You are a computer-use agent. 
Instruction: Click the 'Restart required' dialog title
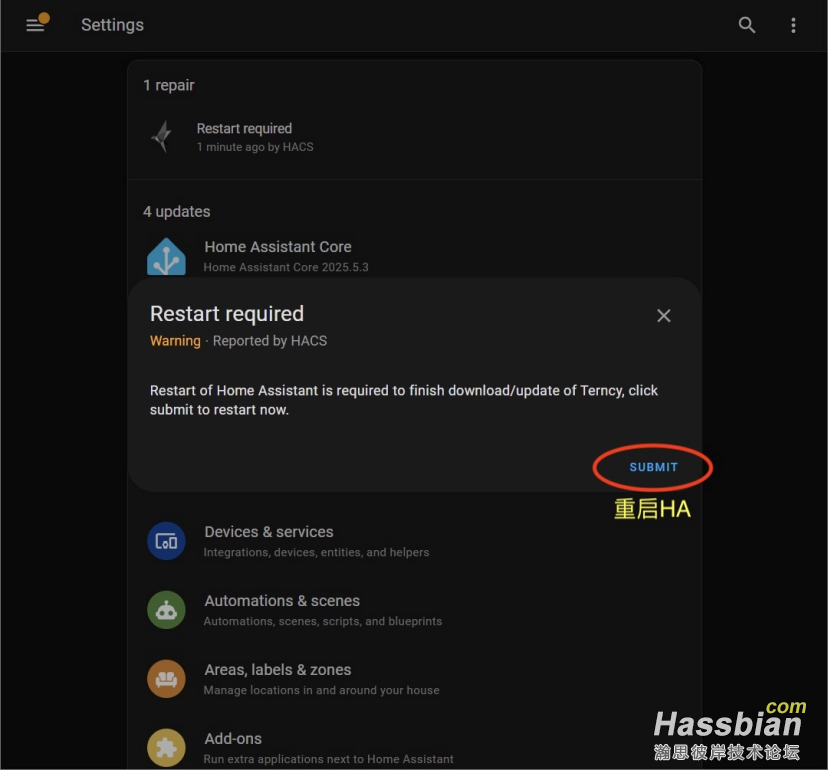point(227,314)
